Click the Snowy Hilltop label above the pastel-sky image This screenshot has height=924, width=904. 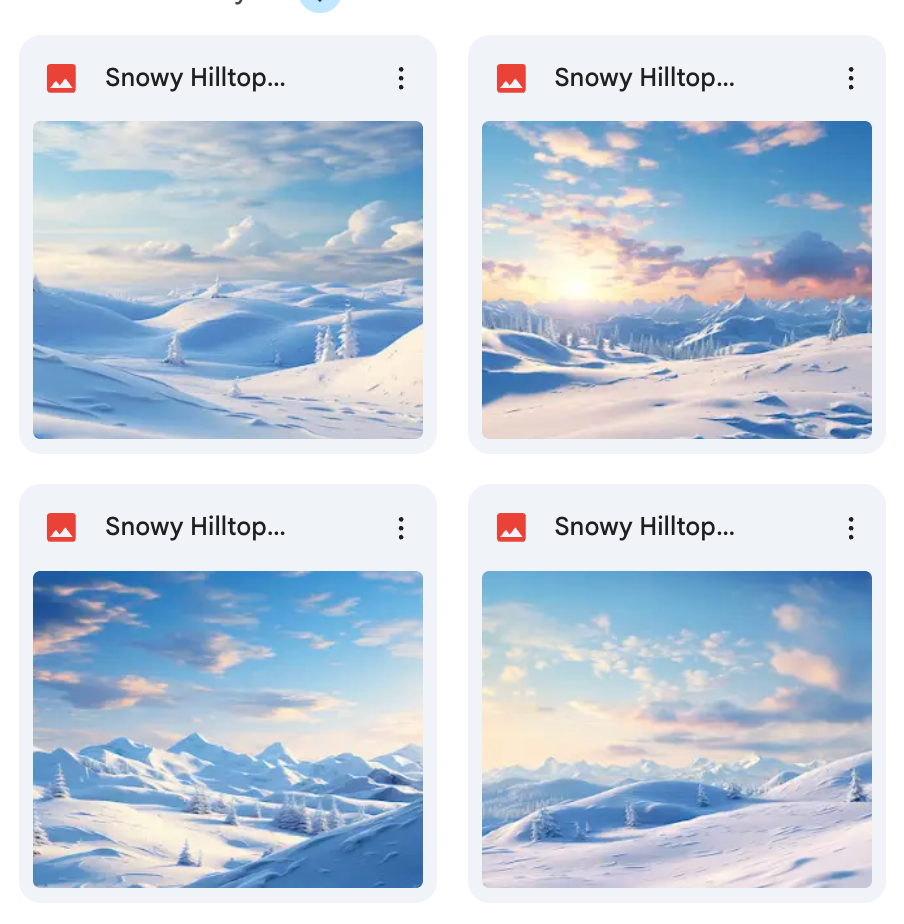pyautogui.click(x=644, y=527)
